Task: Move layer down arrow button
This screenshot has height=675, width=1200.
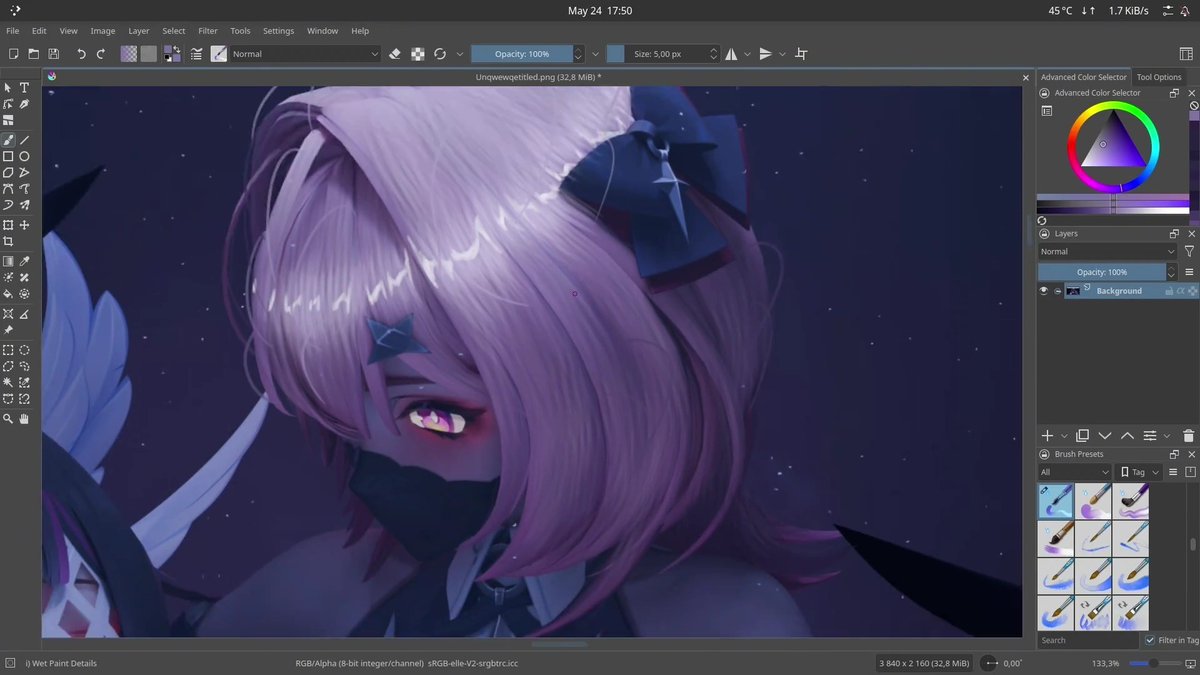Action: pos(1105,436)
